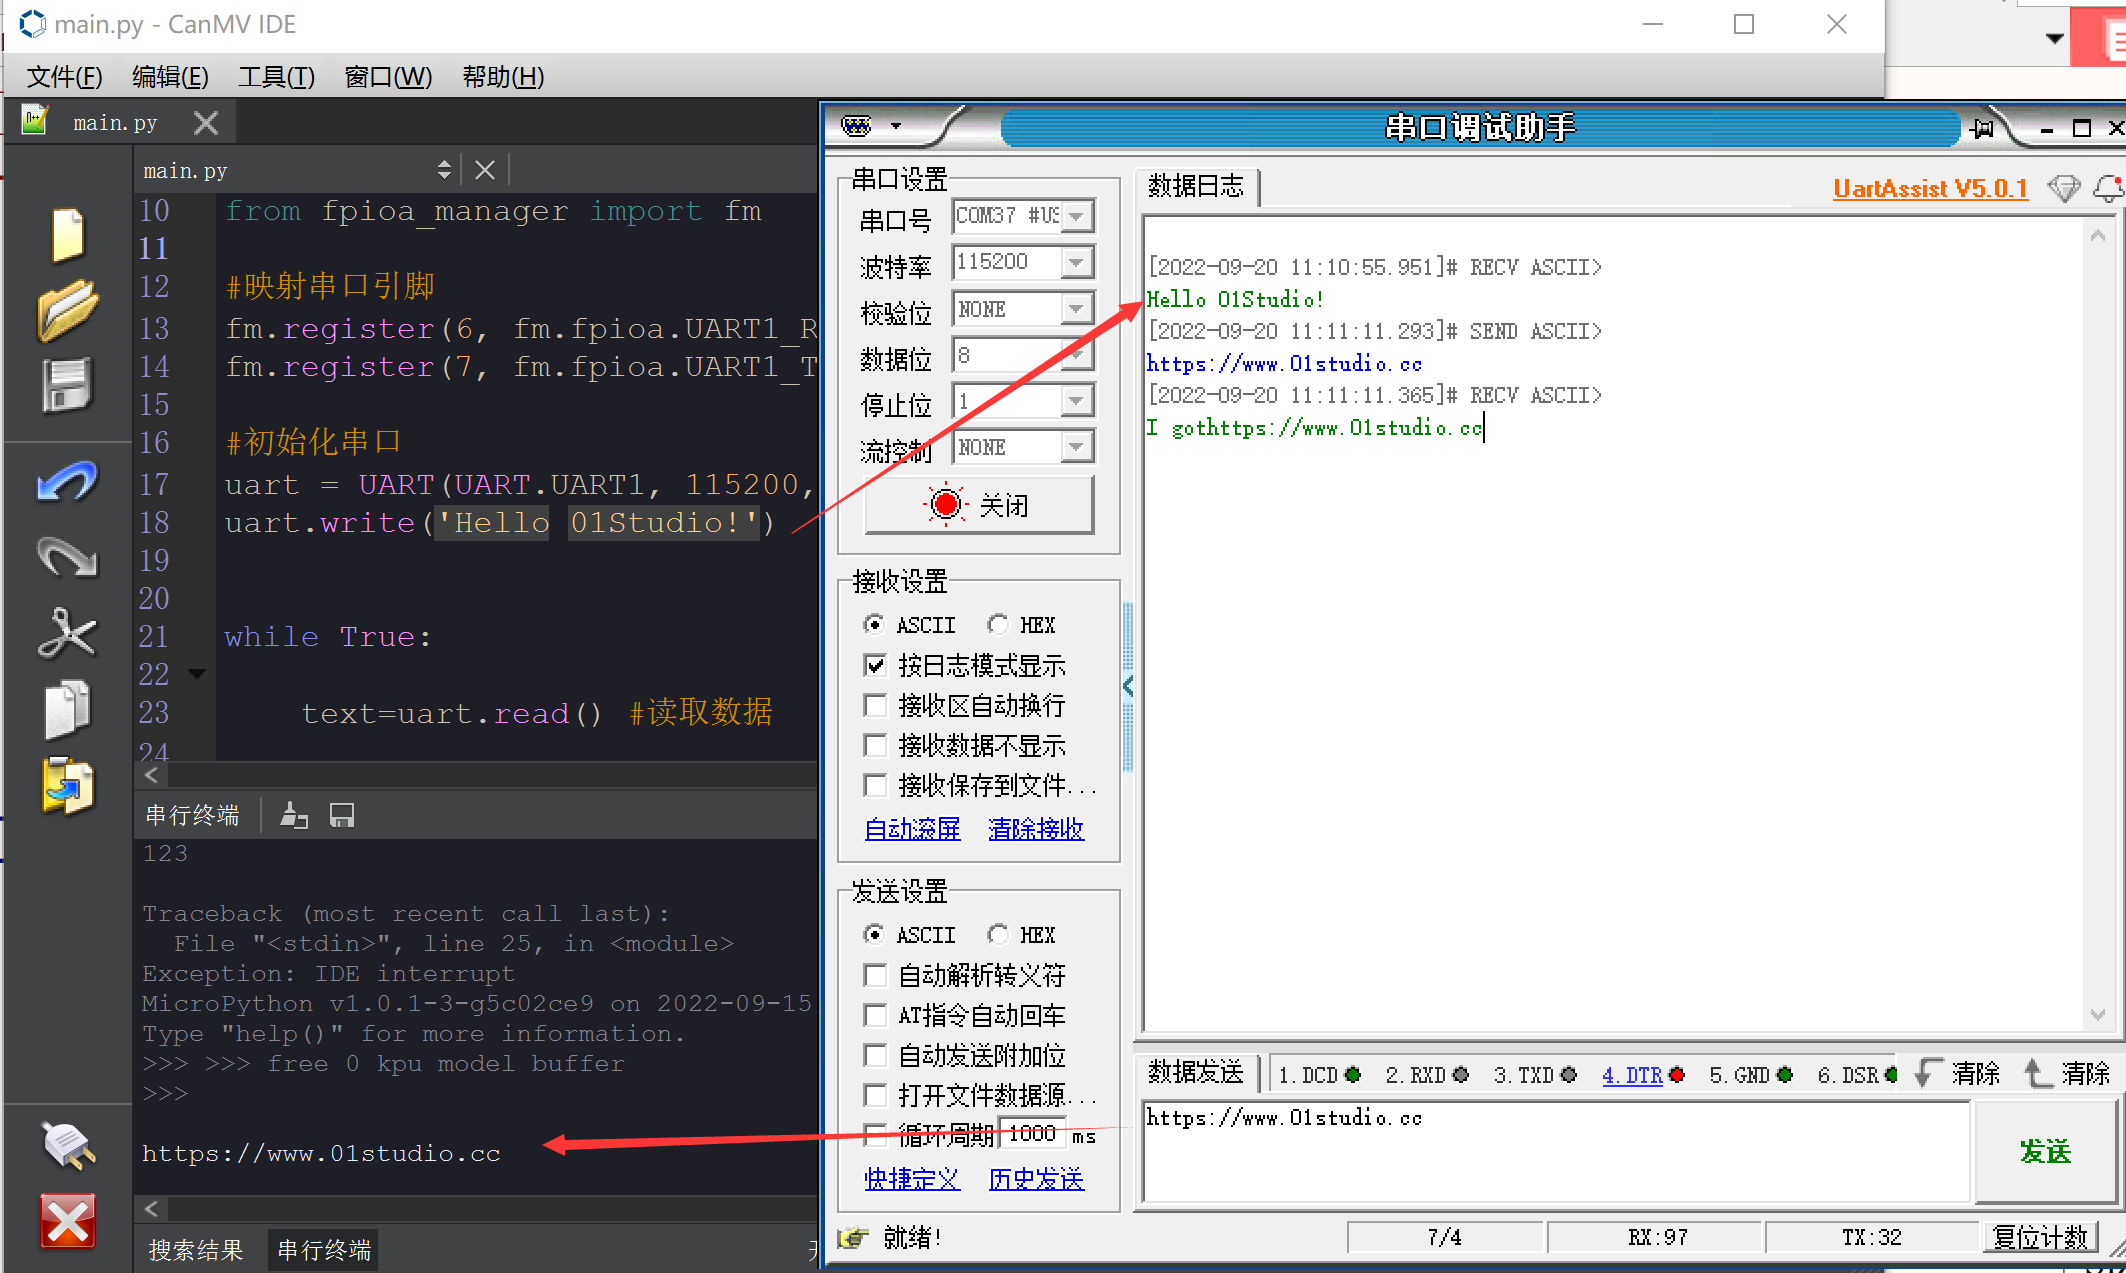Enable 自动解析转义符 checkbox
The width and height of the screenshot is (2126, 1273).
(875, 975)
